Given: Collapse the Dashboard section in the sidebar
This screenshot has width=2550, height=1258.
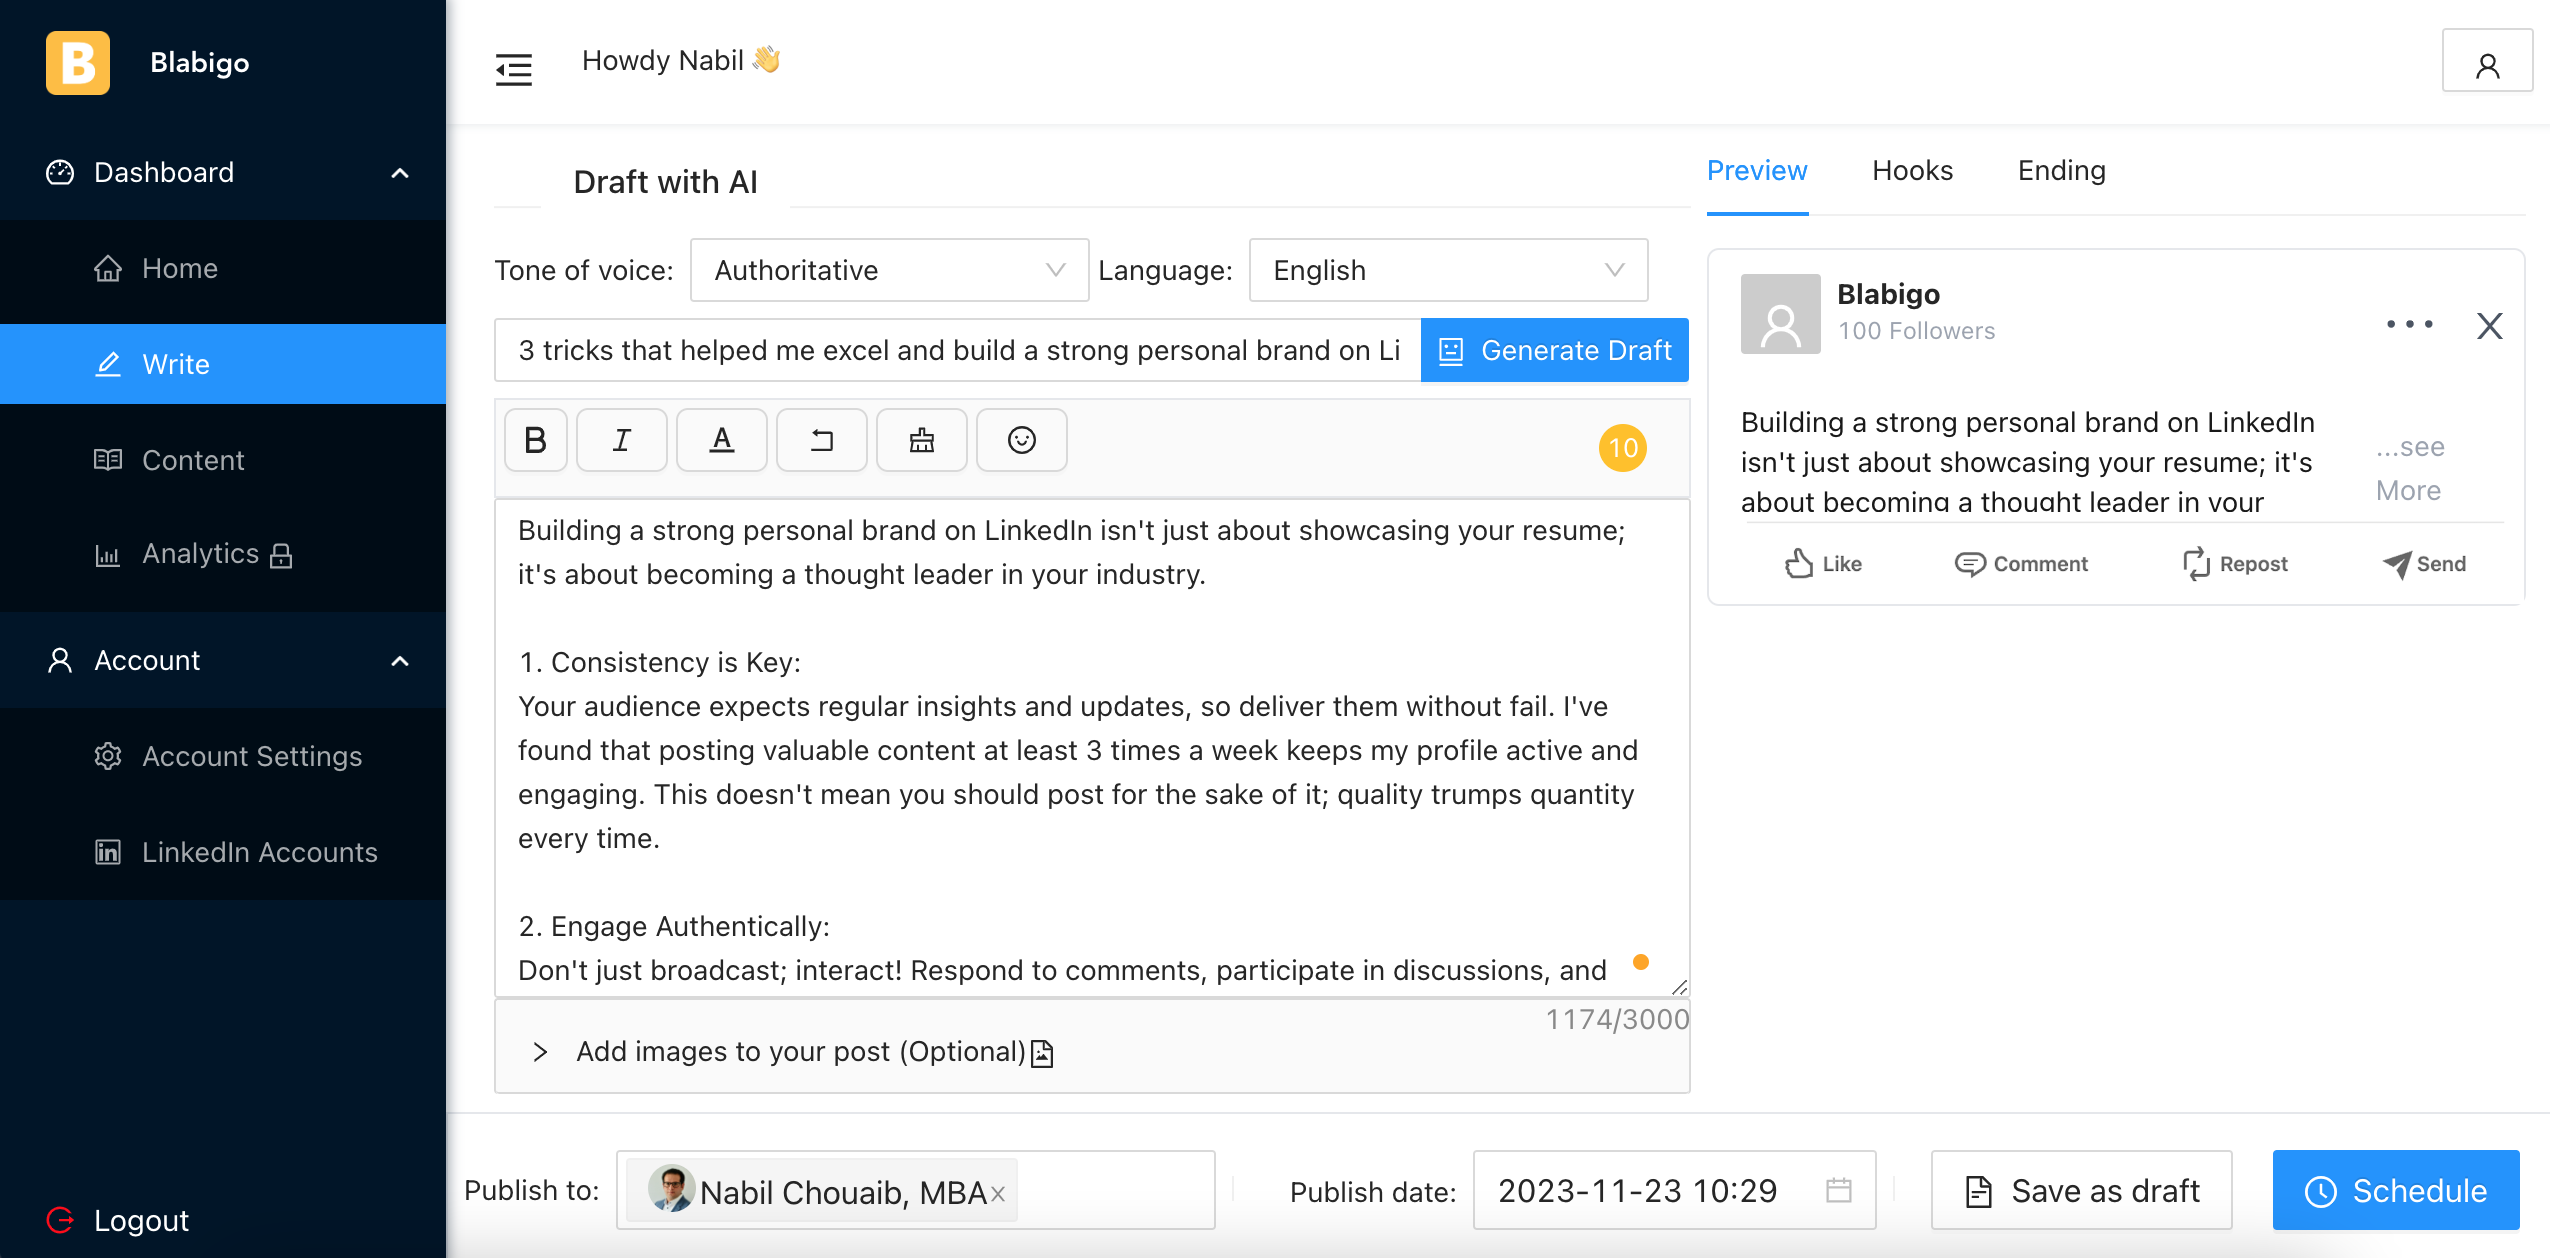Looking at the screenshot, I should (x=400, y=172).
